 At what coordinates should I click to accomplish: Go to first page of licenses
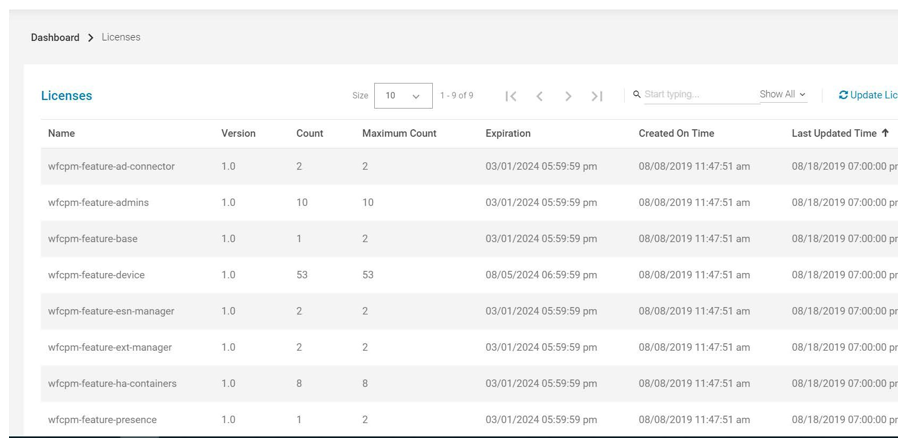pyautogui.click(x=511, y=96)
